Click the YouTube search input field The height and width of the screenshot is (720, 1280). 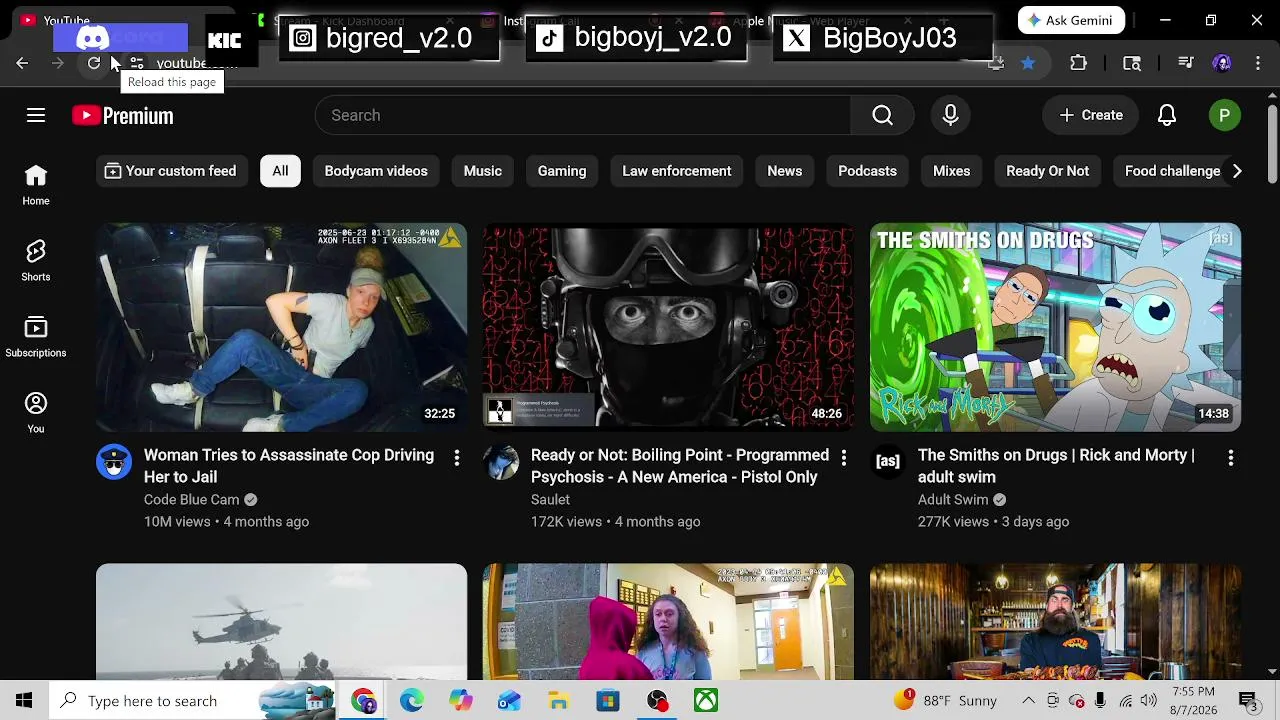point(583,115)
